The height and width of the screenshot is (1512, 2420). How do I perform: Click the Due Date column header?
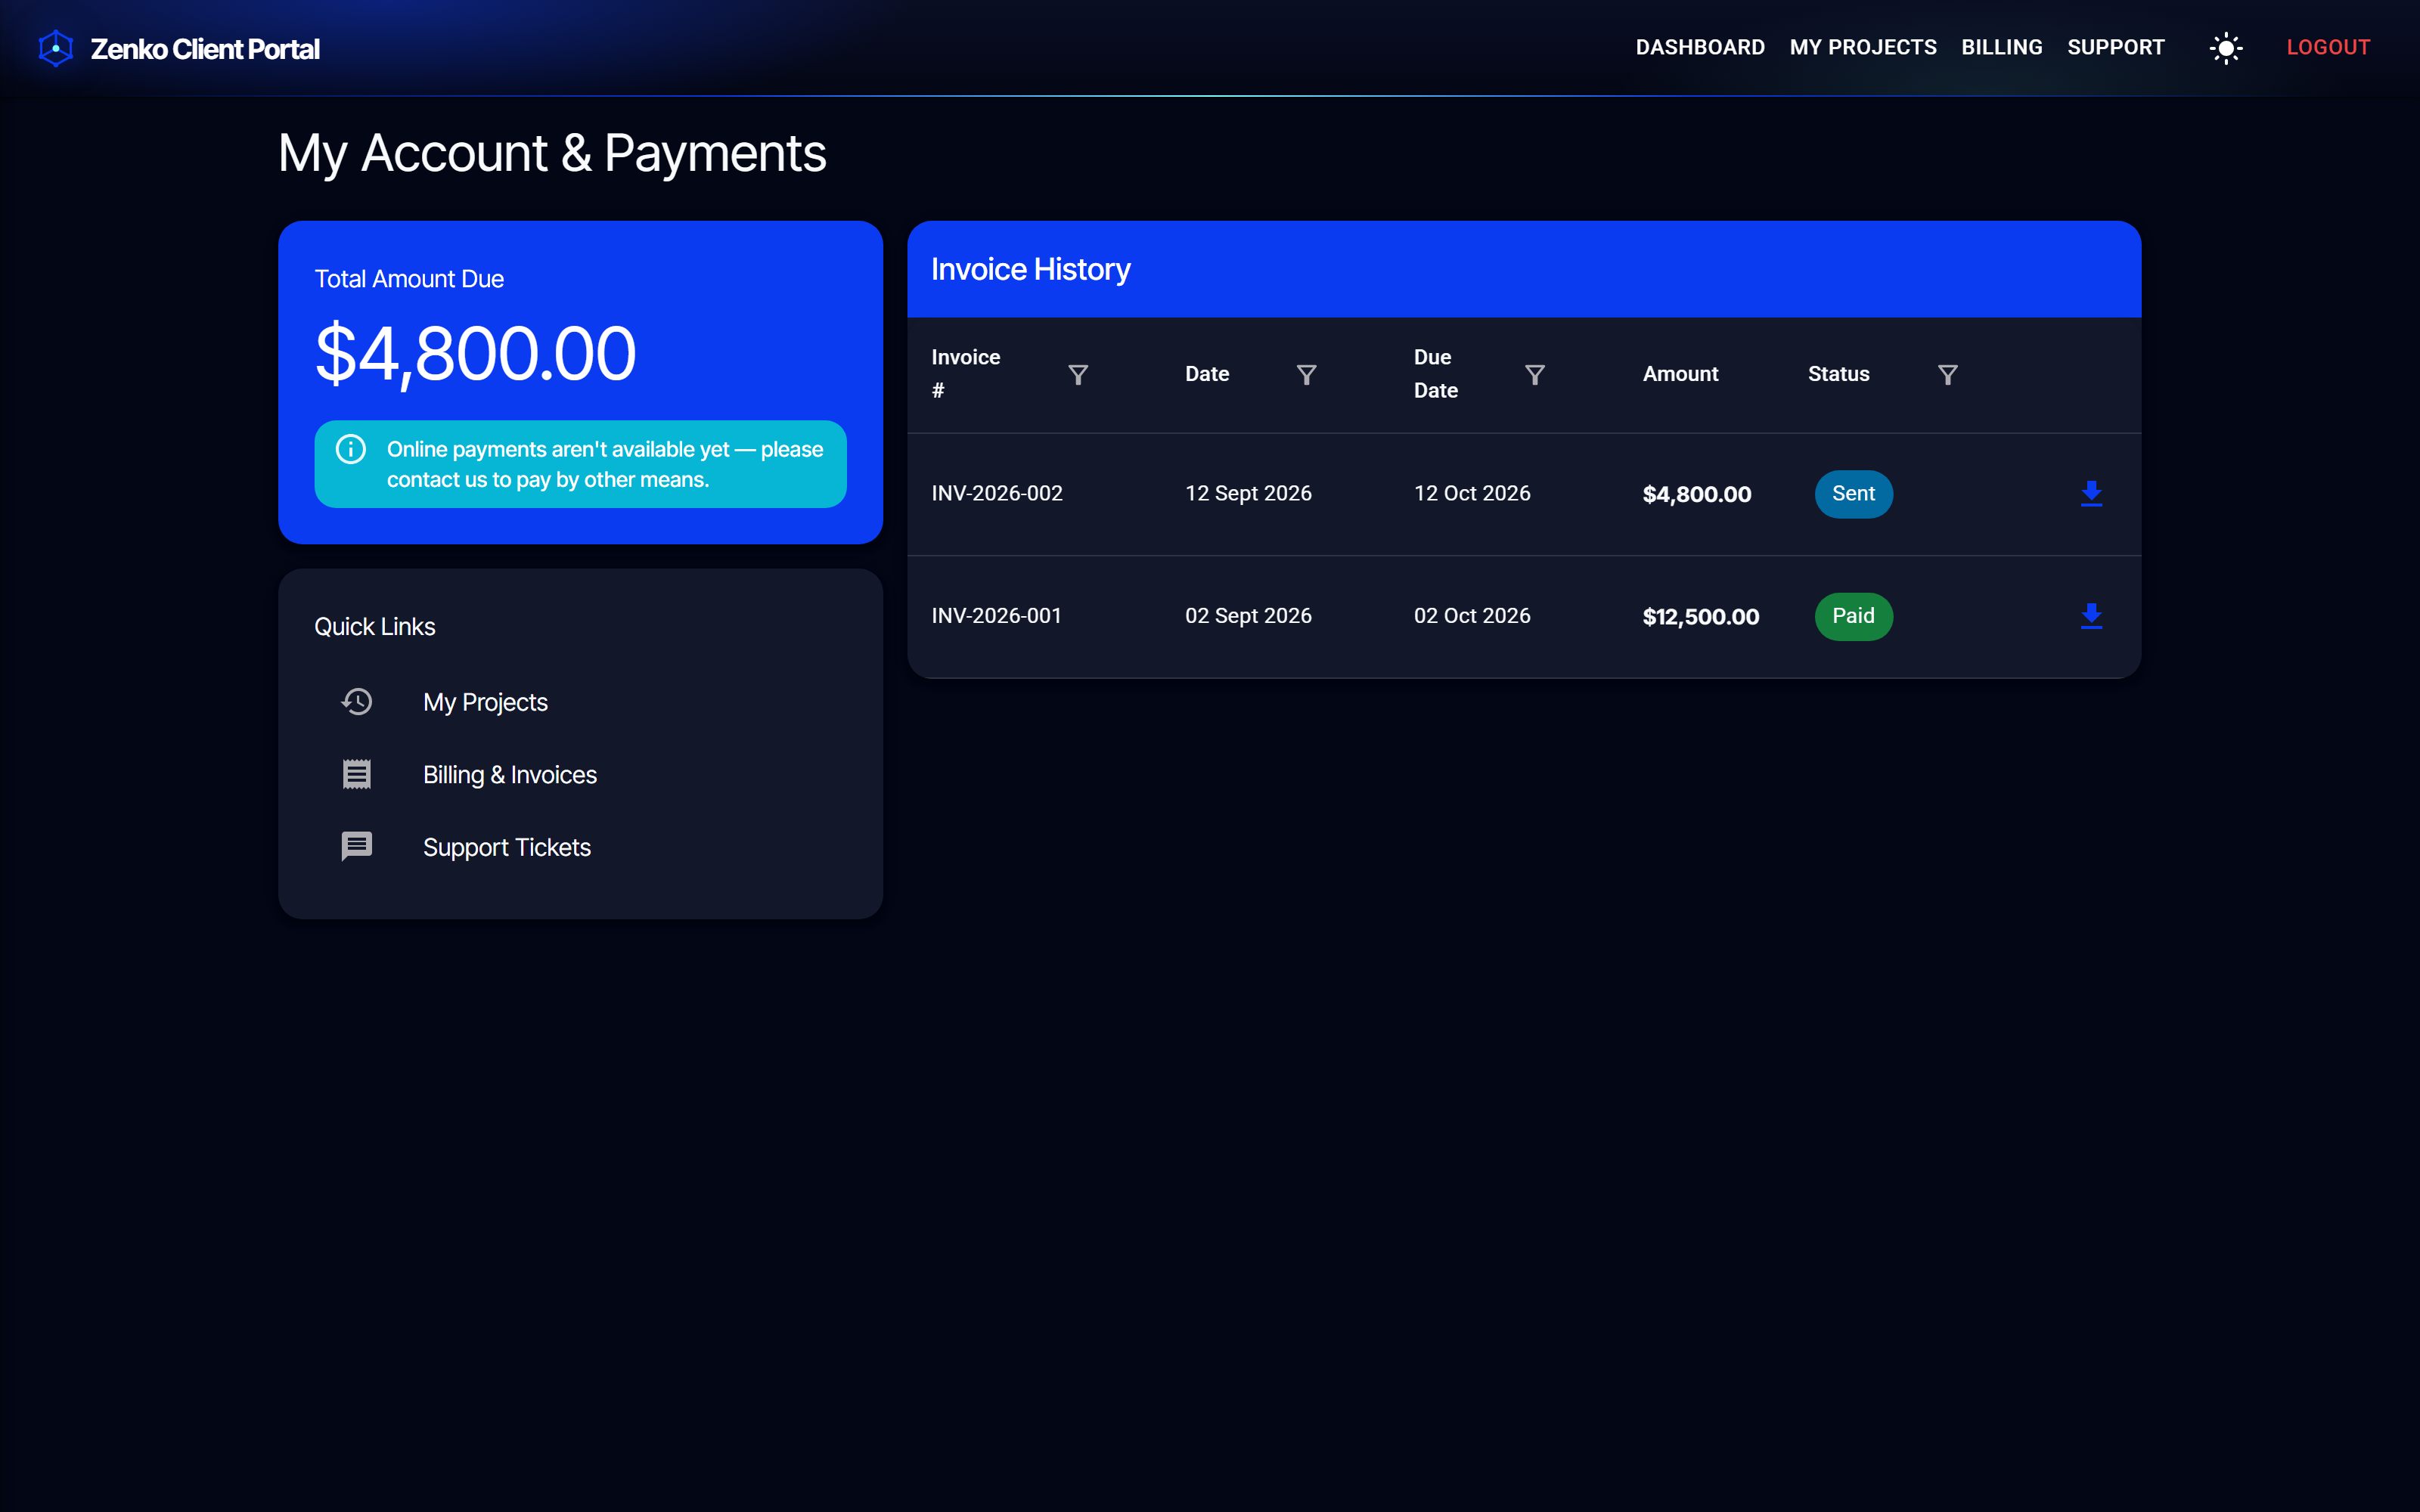point(1435,374)
